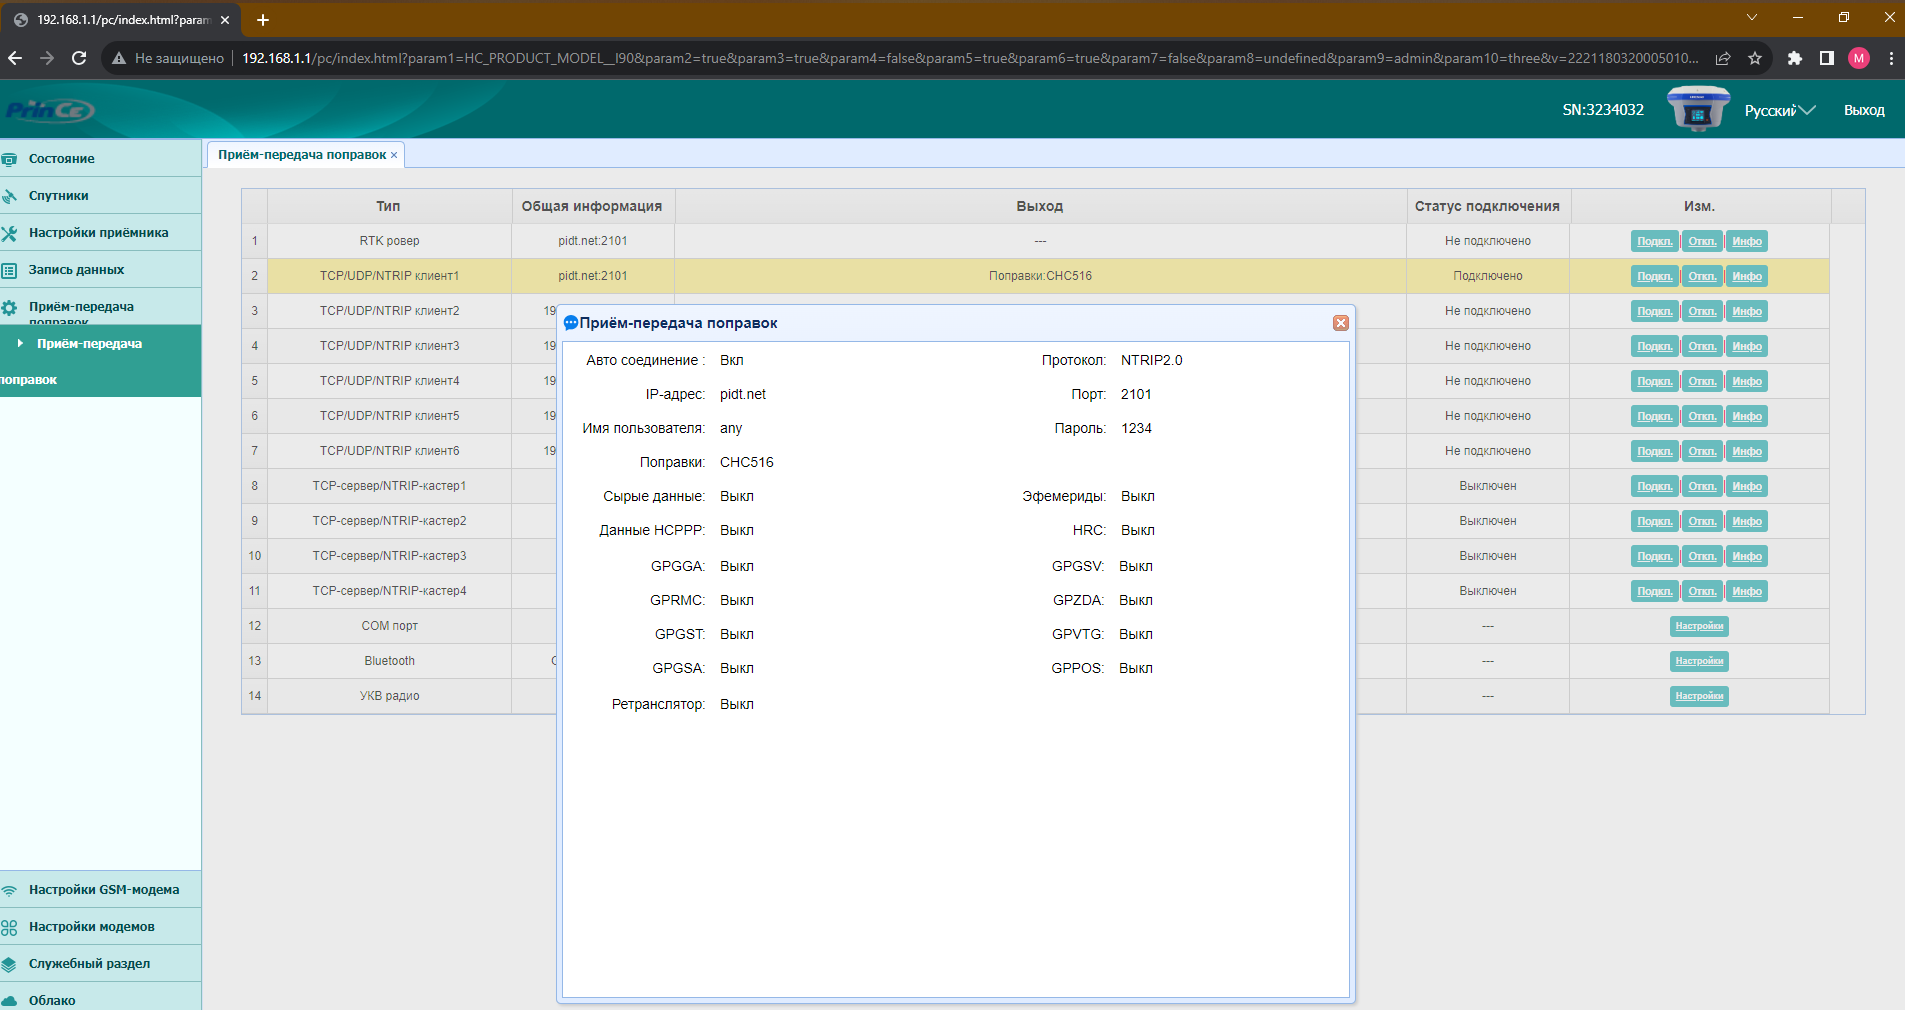Open Настройки for COM порт row
Viewport: 1905px width, 1010px height.
point(1699,626)
